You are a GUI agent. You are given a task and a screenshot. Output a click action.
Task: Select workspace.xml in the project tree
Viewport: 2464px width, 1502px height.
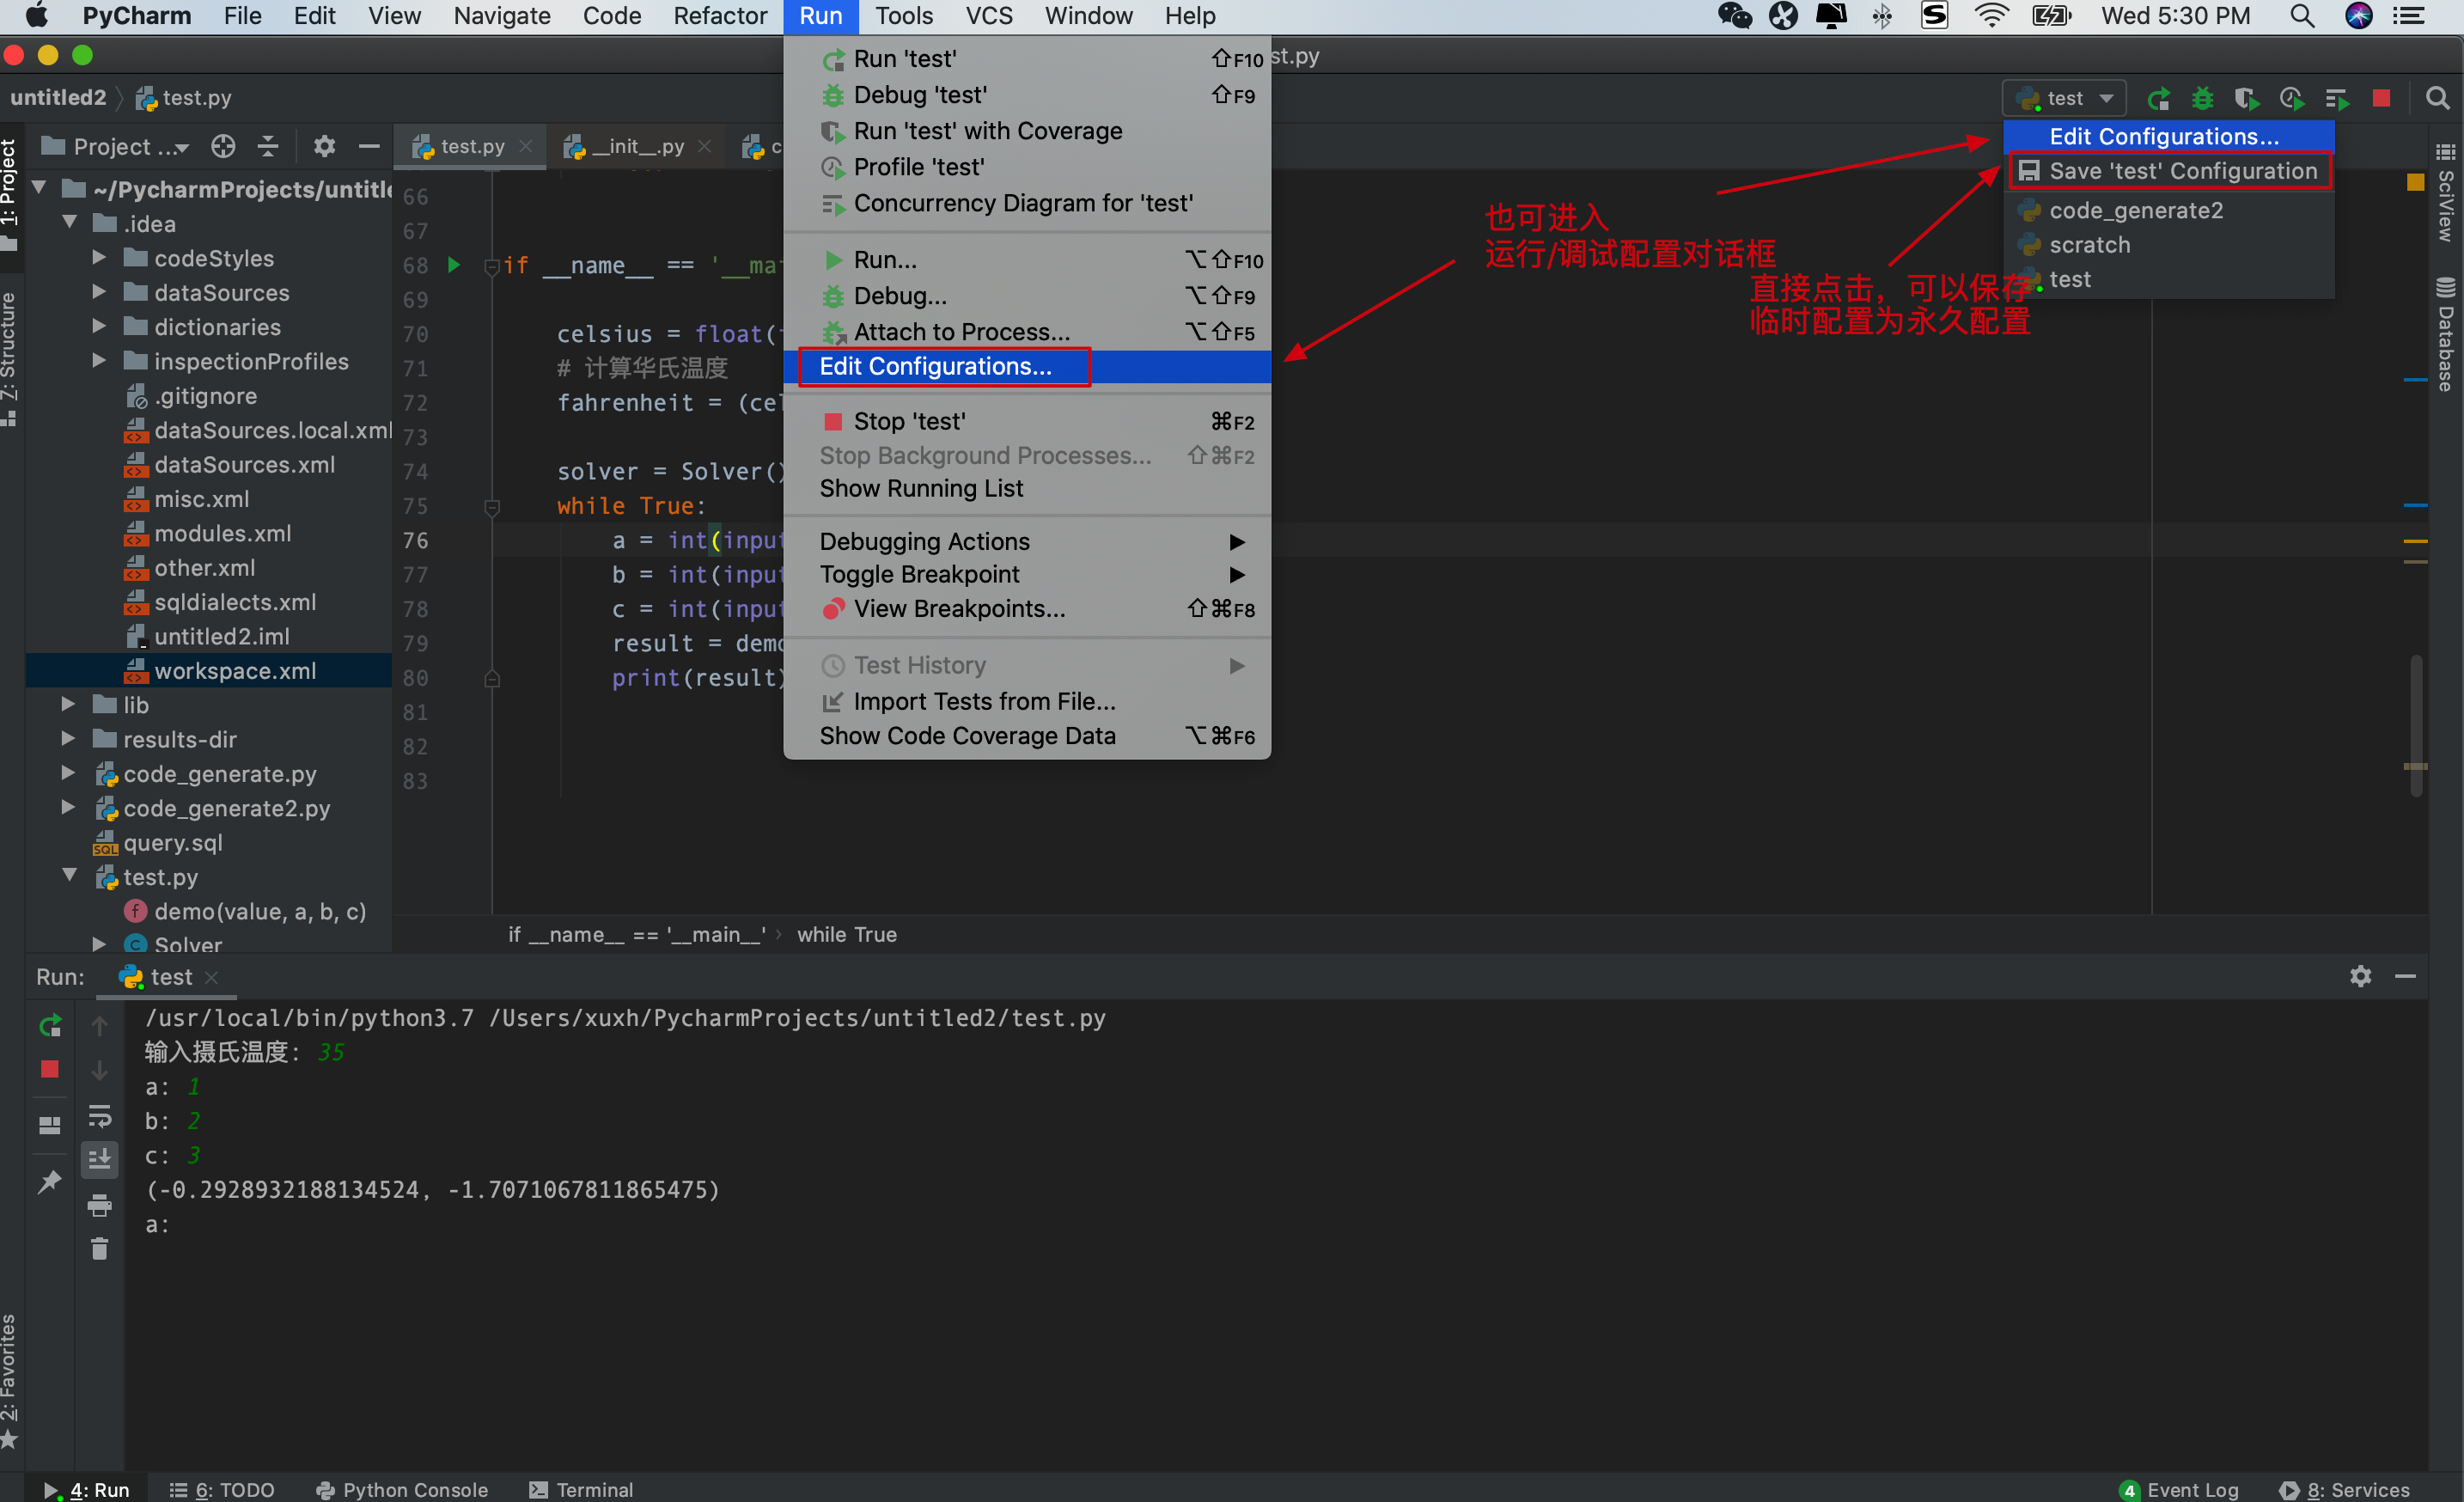208,670
